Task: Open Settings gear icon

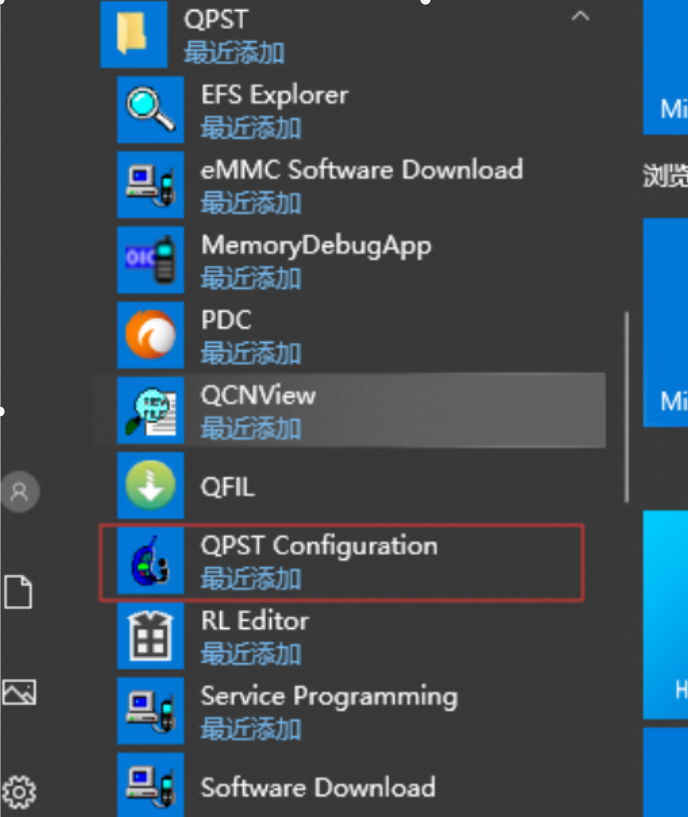Action: [x=19, y=792]
